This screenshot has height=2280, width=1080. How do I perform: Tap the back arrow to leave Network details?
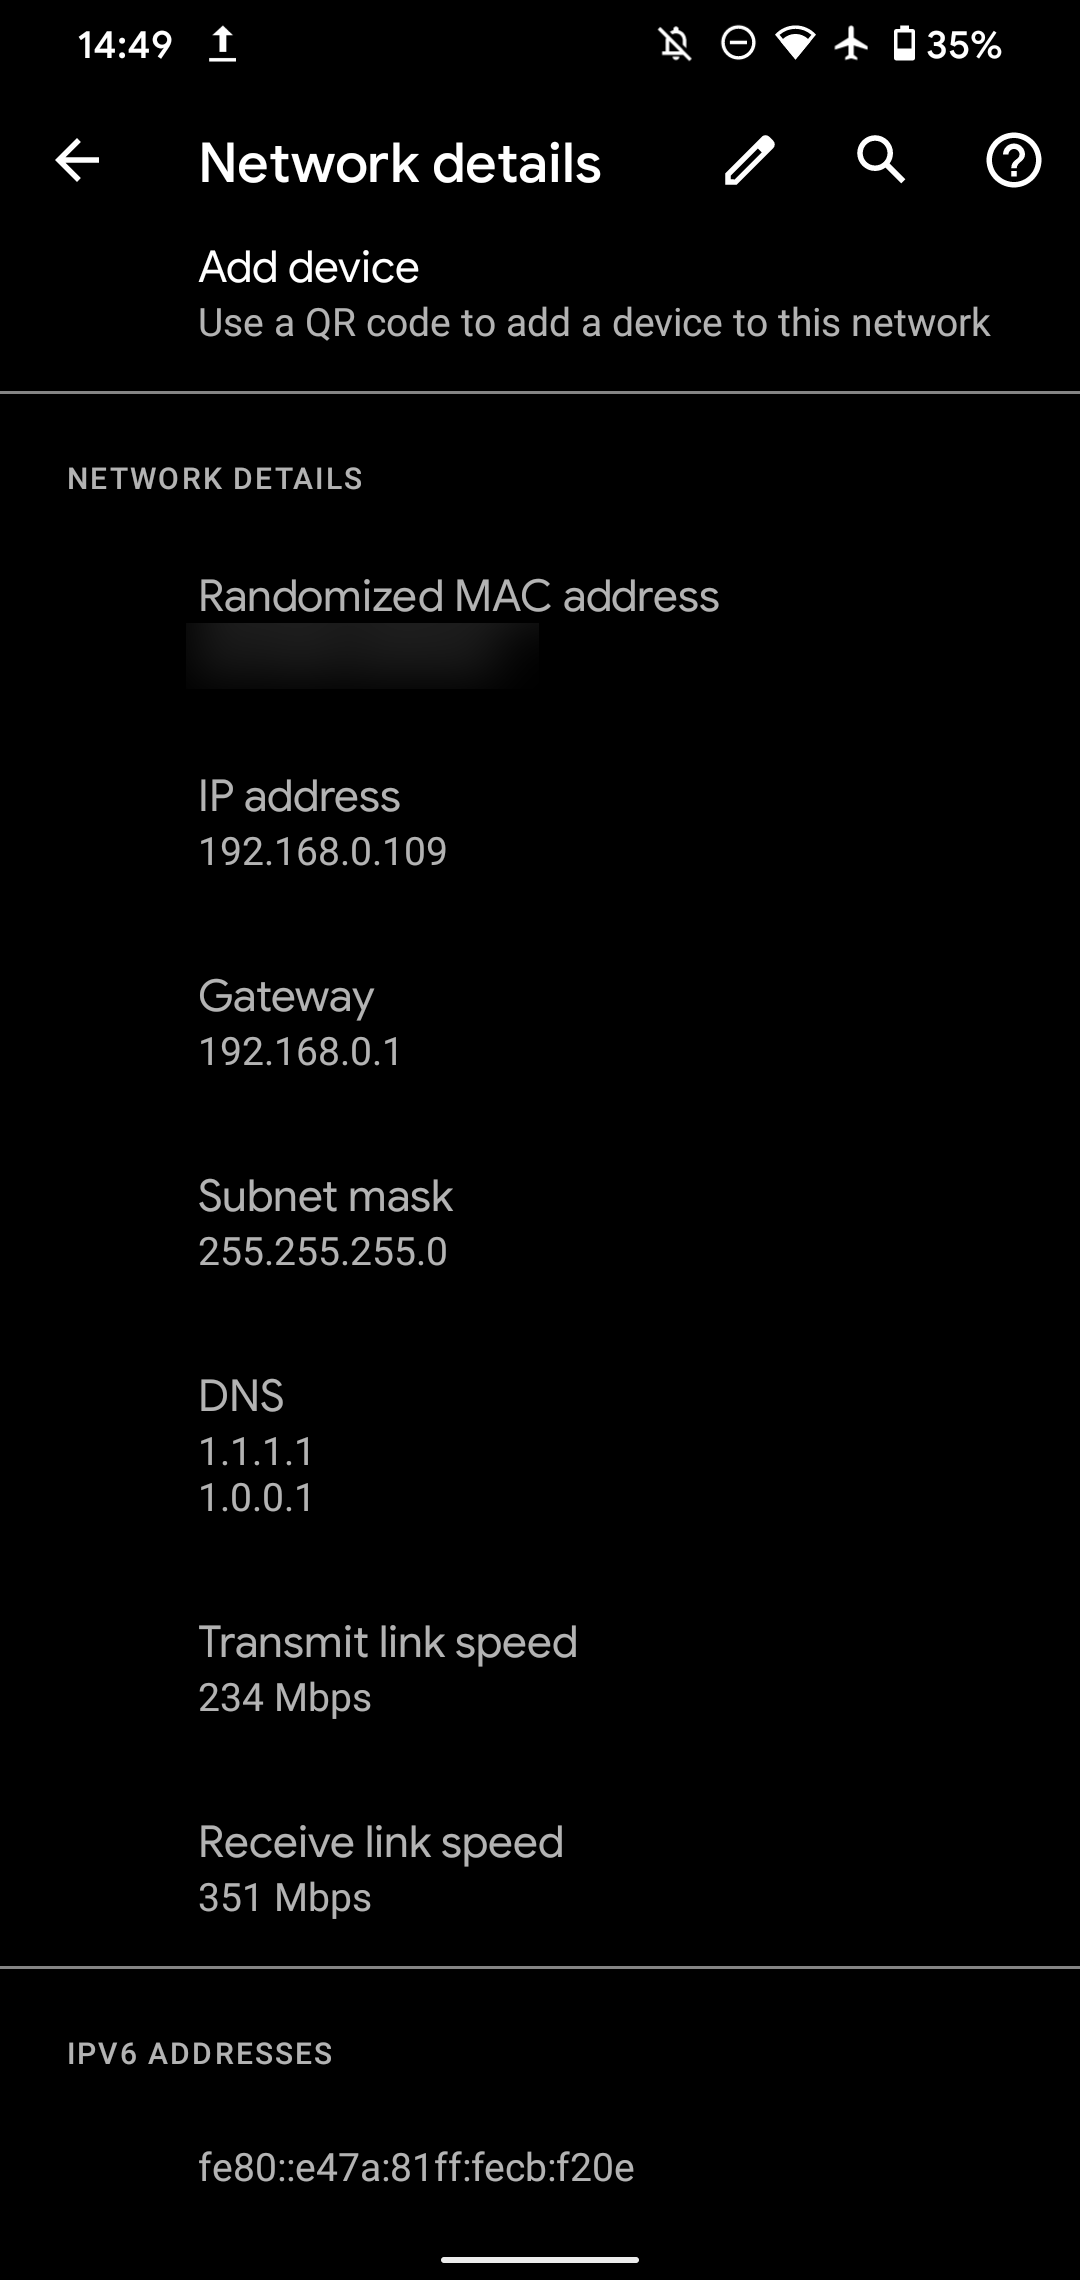click(75, 161)
